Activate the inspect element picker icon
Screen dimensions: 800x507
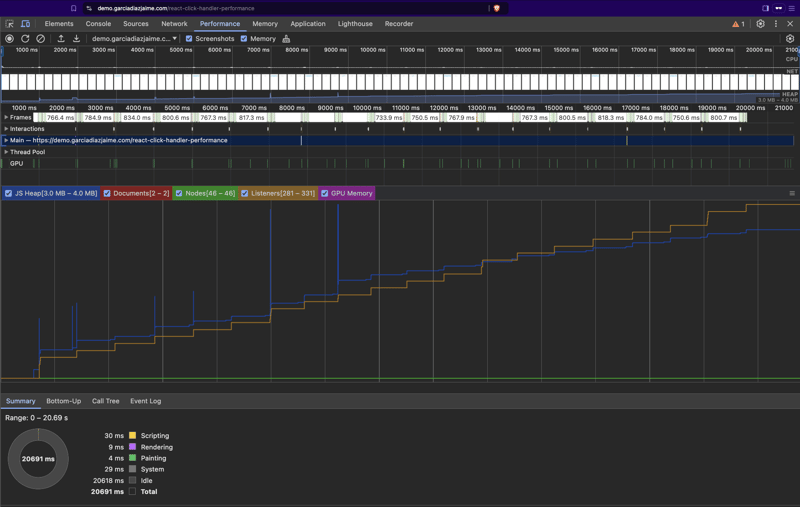click(x=10, y=24)
